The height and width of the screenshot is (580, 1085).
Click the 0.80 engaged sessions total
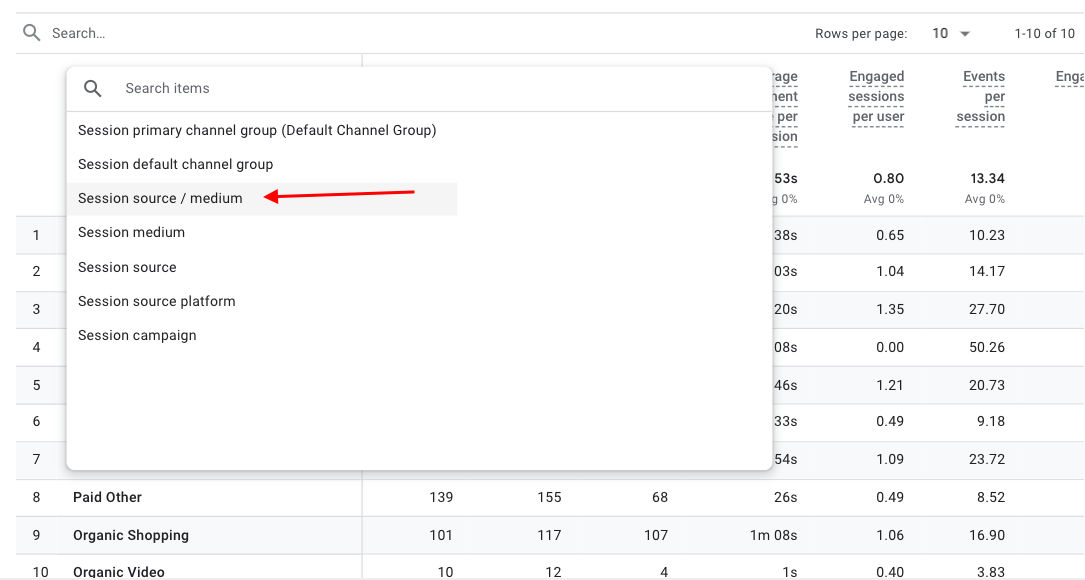[x=888, y=178]
